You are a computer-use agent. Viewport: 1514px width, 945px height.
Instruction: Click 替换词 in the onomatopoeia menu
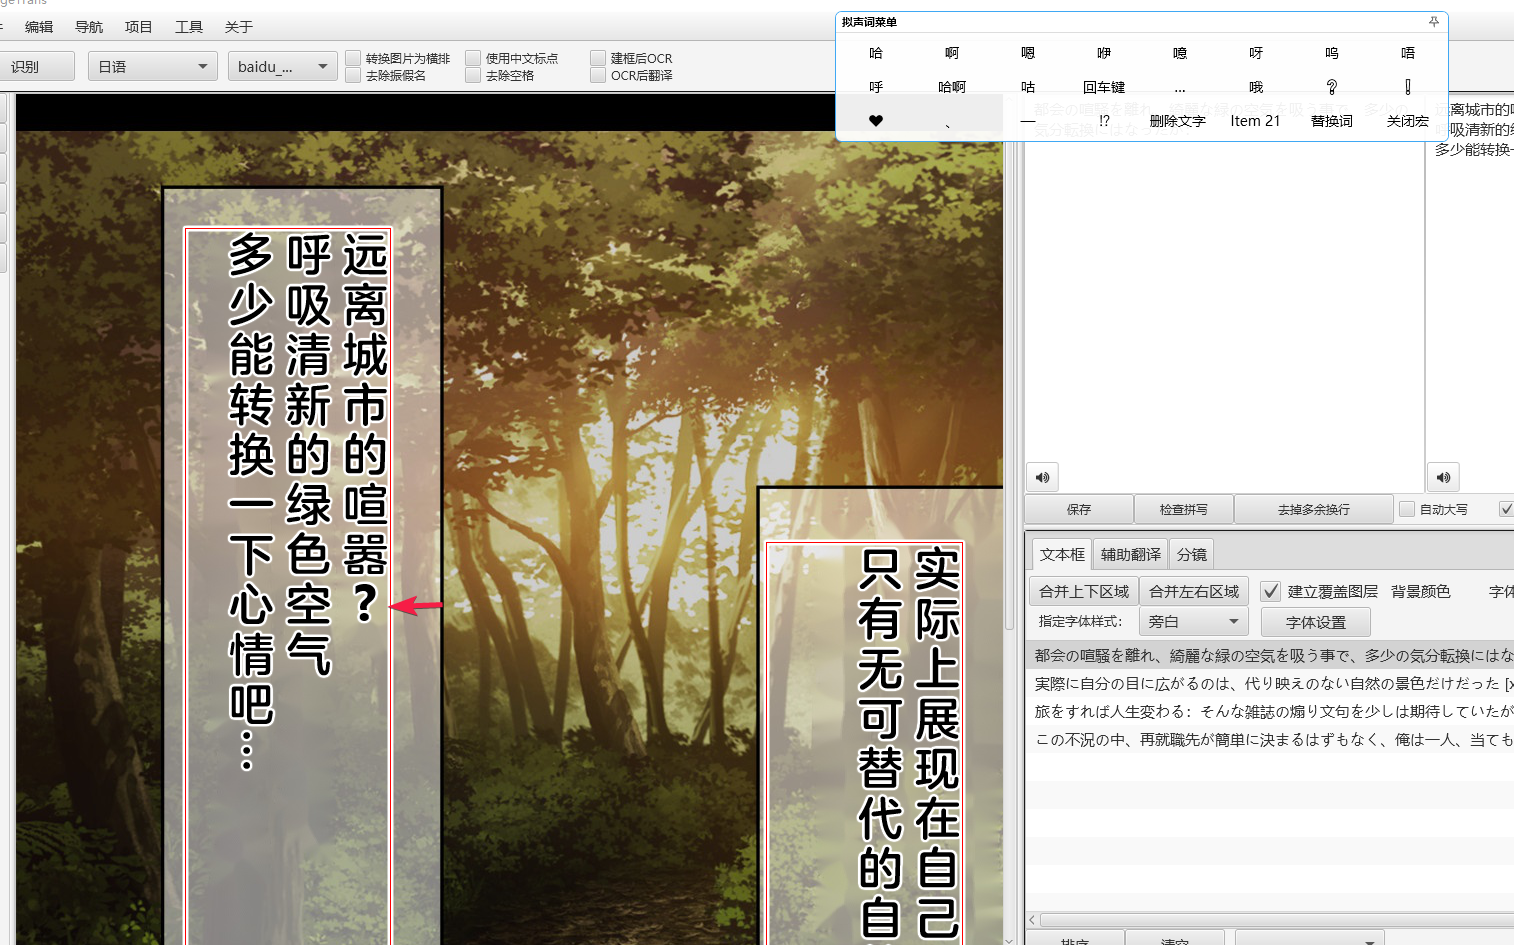(1332, 121)
